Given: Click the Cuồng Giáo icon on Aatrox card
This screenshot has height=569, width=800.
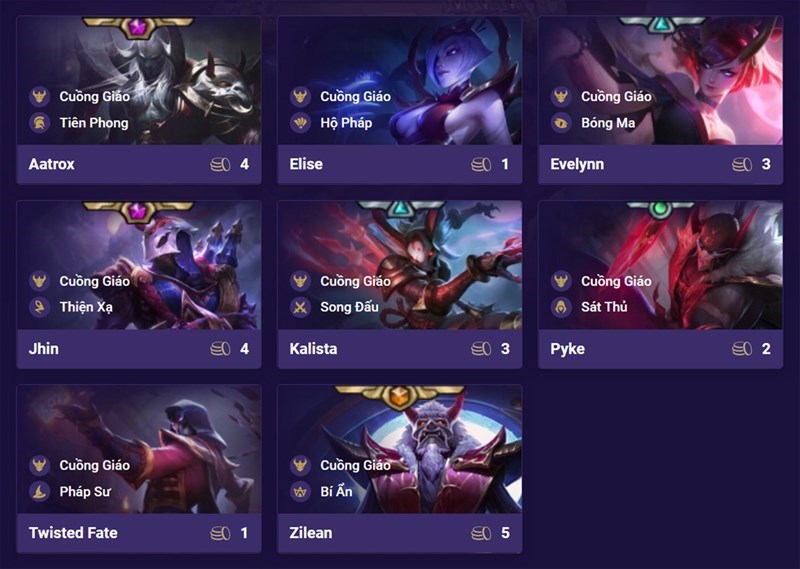Looking at the screenshot, I should (x=39, y=96).
